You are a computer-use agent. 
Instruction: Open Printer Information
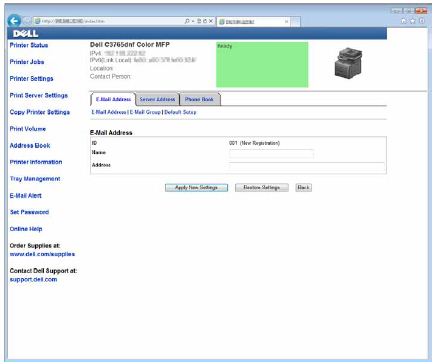[x=36, y=162]
